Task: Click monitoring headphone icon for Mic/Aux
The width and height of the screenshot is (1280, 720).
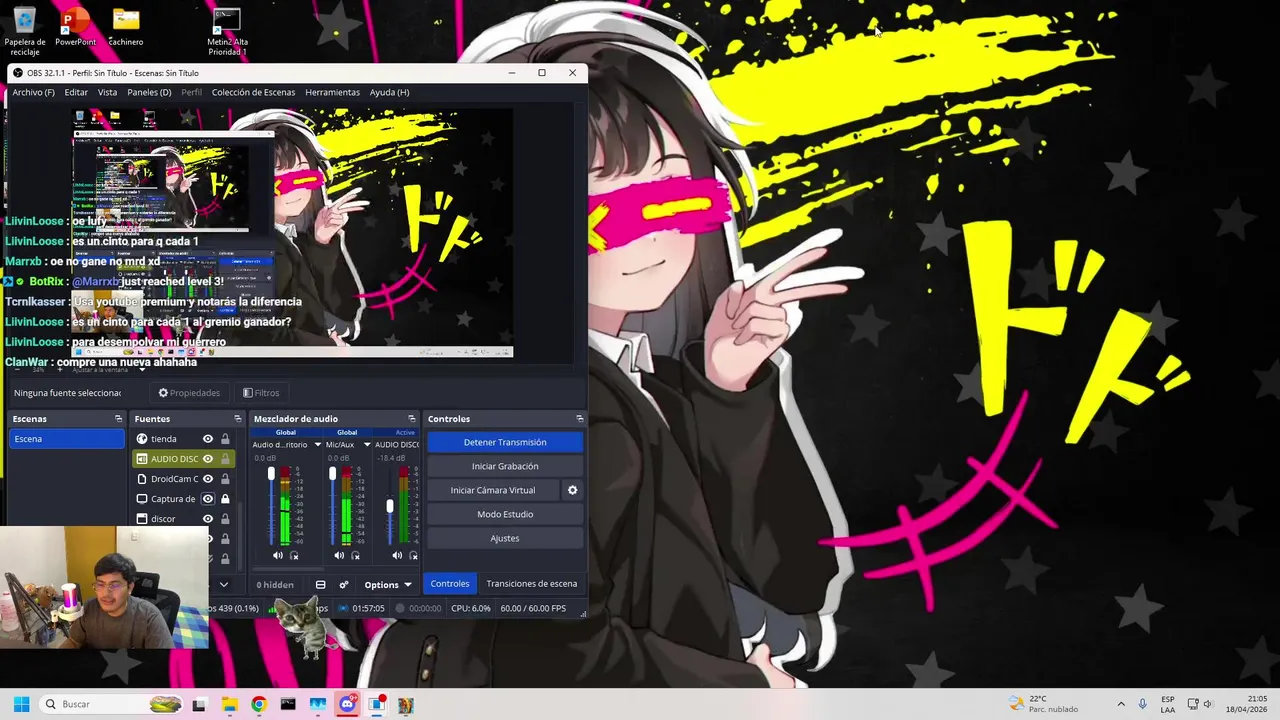Action: 355,556
